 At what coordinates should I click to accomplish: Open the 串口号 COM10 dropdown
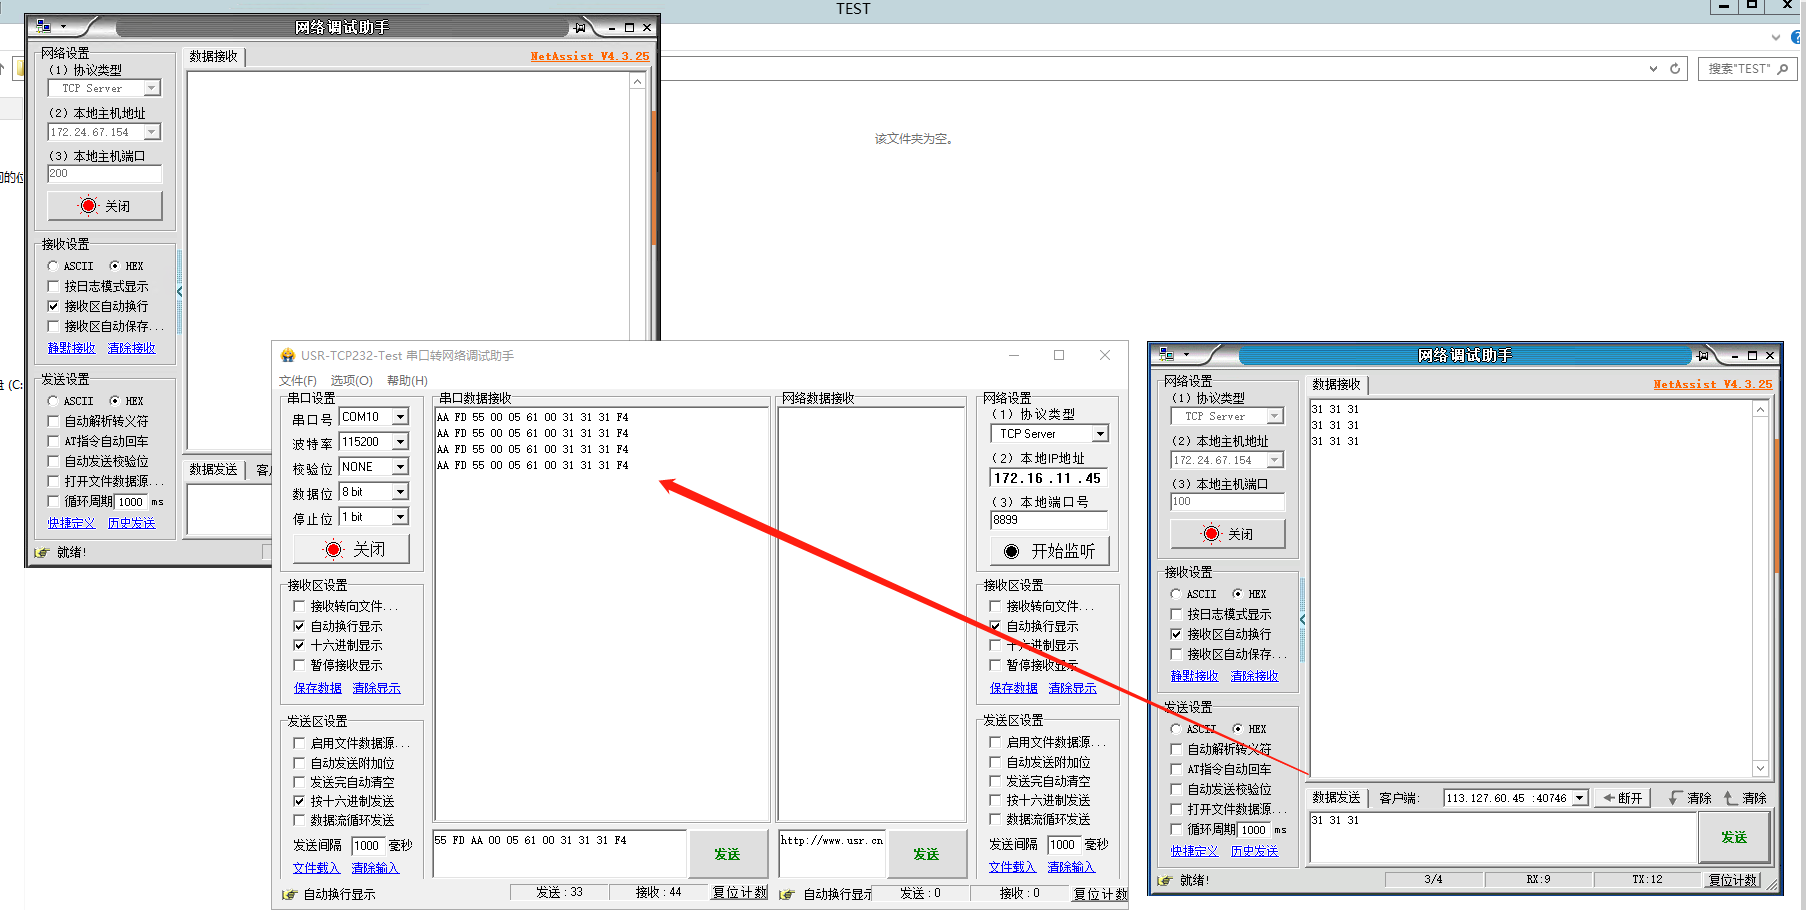(400, 417)
